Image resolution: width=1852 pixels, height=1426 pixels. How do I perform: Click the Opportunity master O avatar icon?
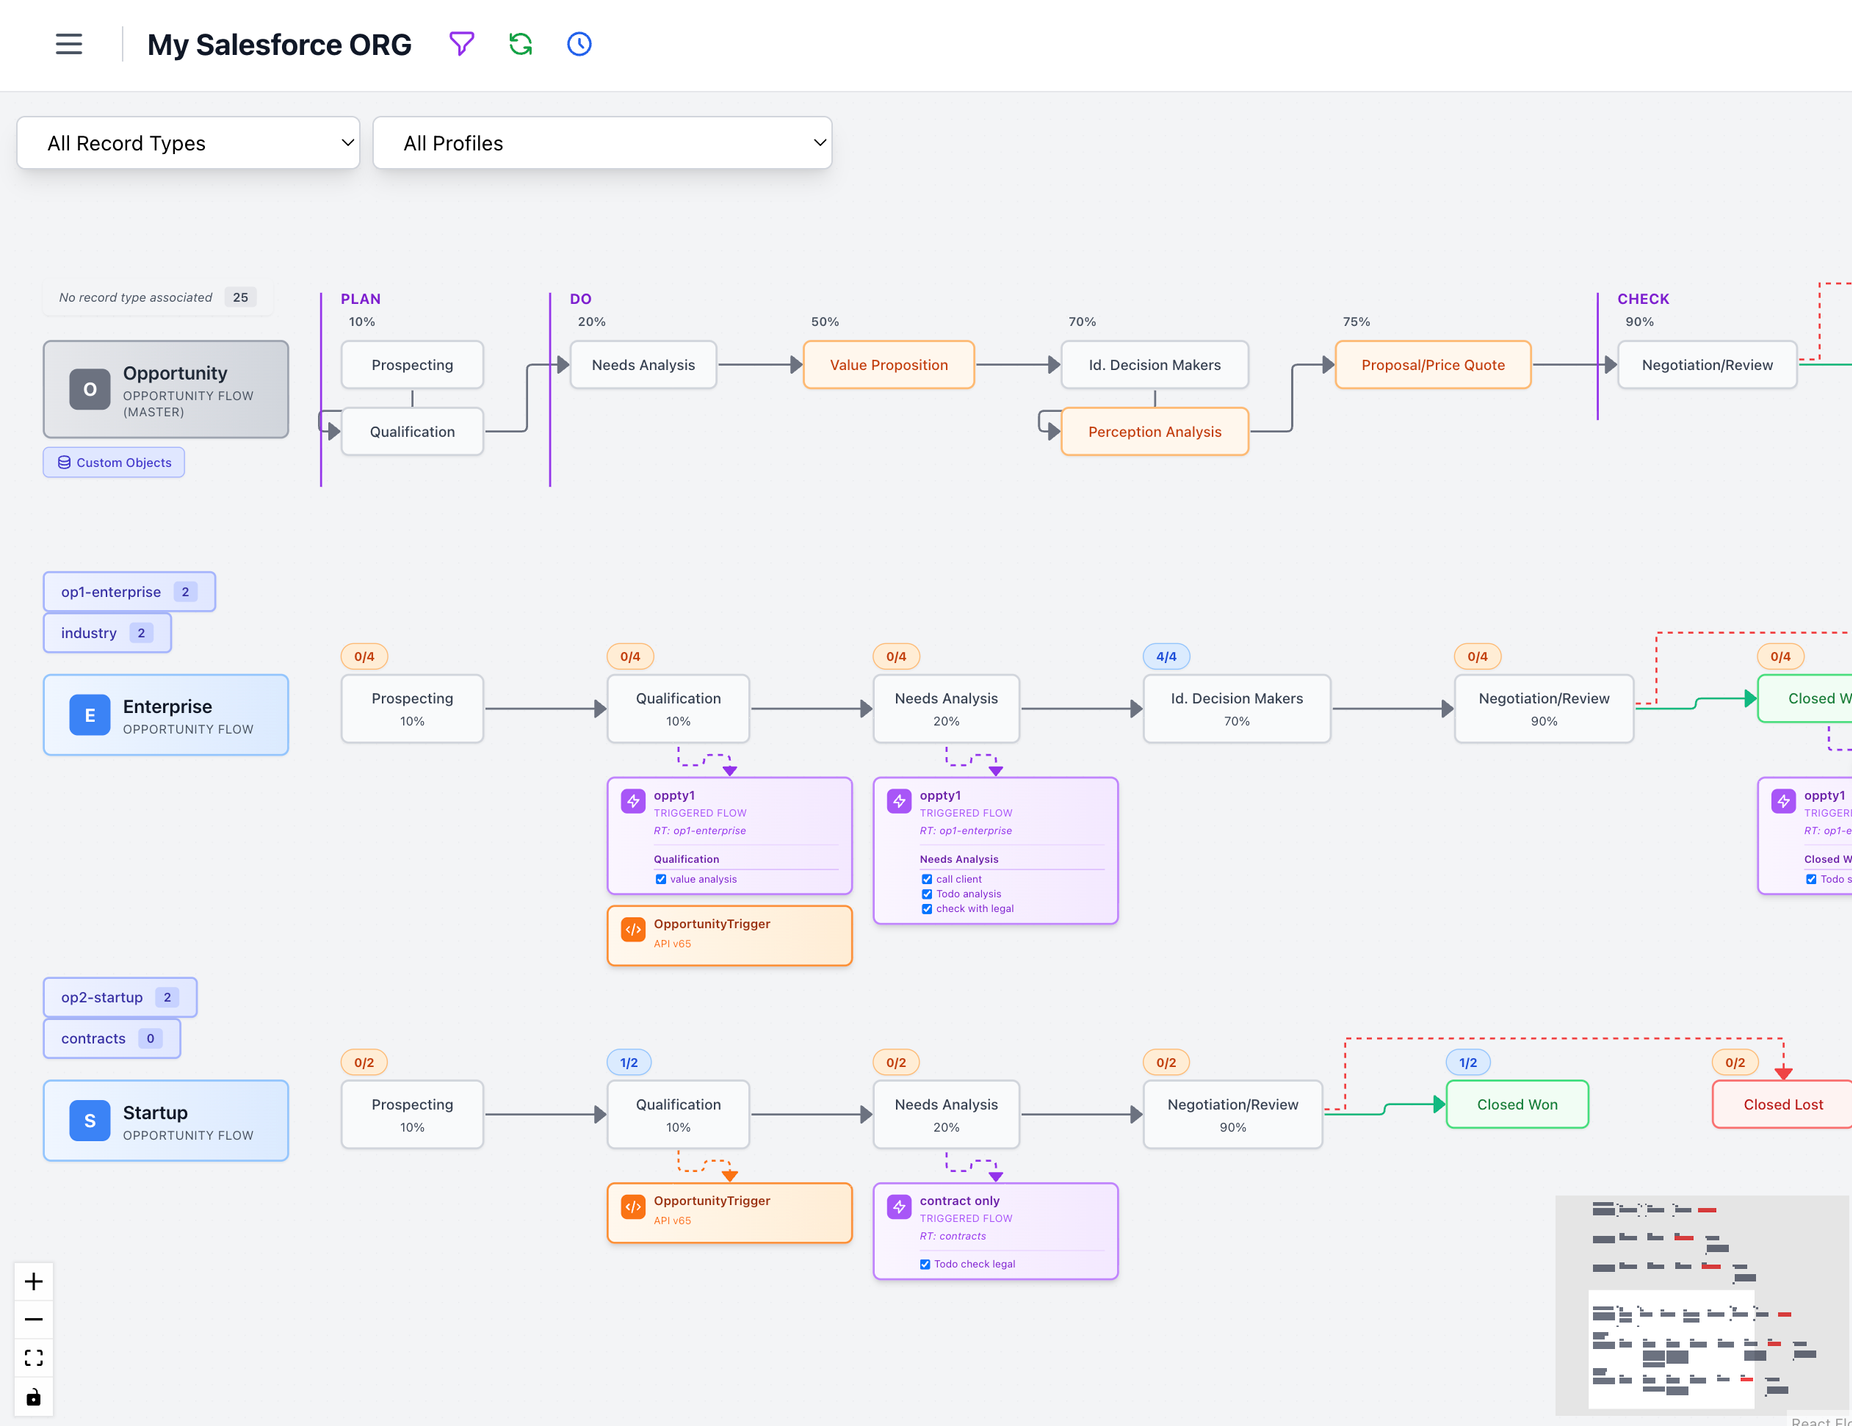pyautogui.click(x=90, y=389)
